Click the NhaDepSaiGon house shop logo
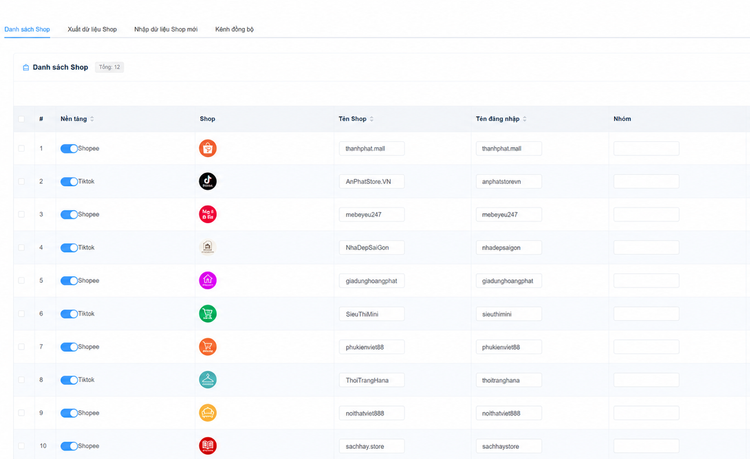The image size is (750, 459). coord(208,247)
